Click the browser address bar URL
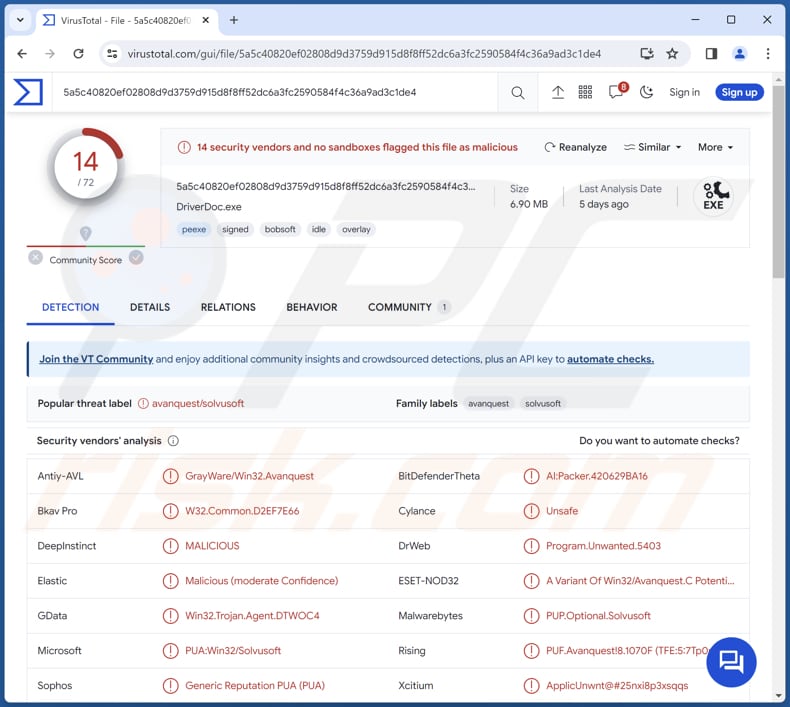This screenshot has width=790, height=707. [x=364, y=54]
